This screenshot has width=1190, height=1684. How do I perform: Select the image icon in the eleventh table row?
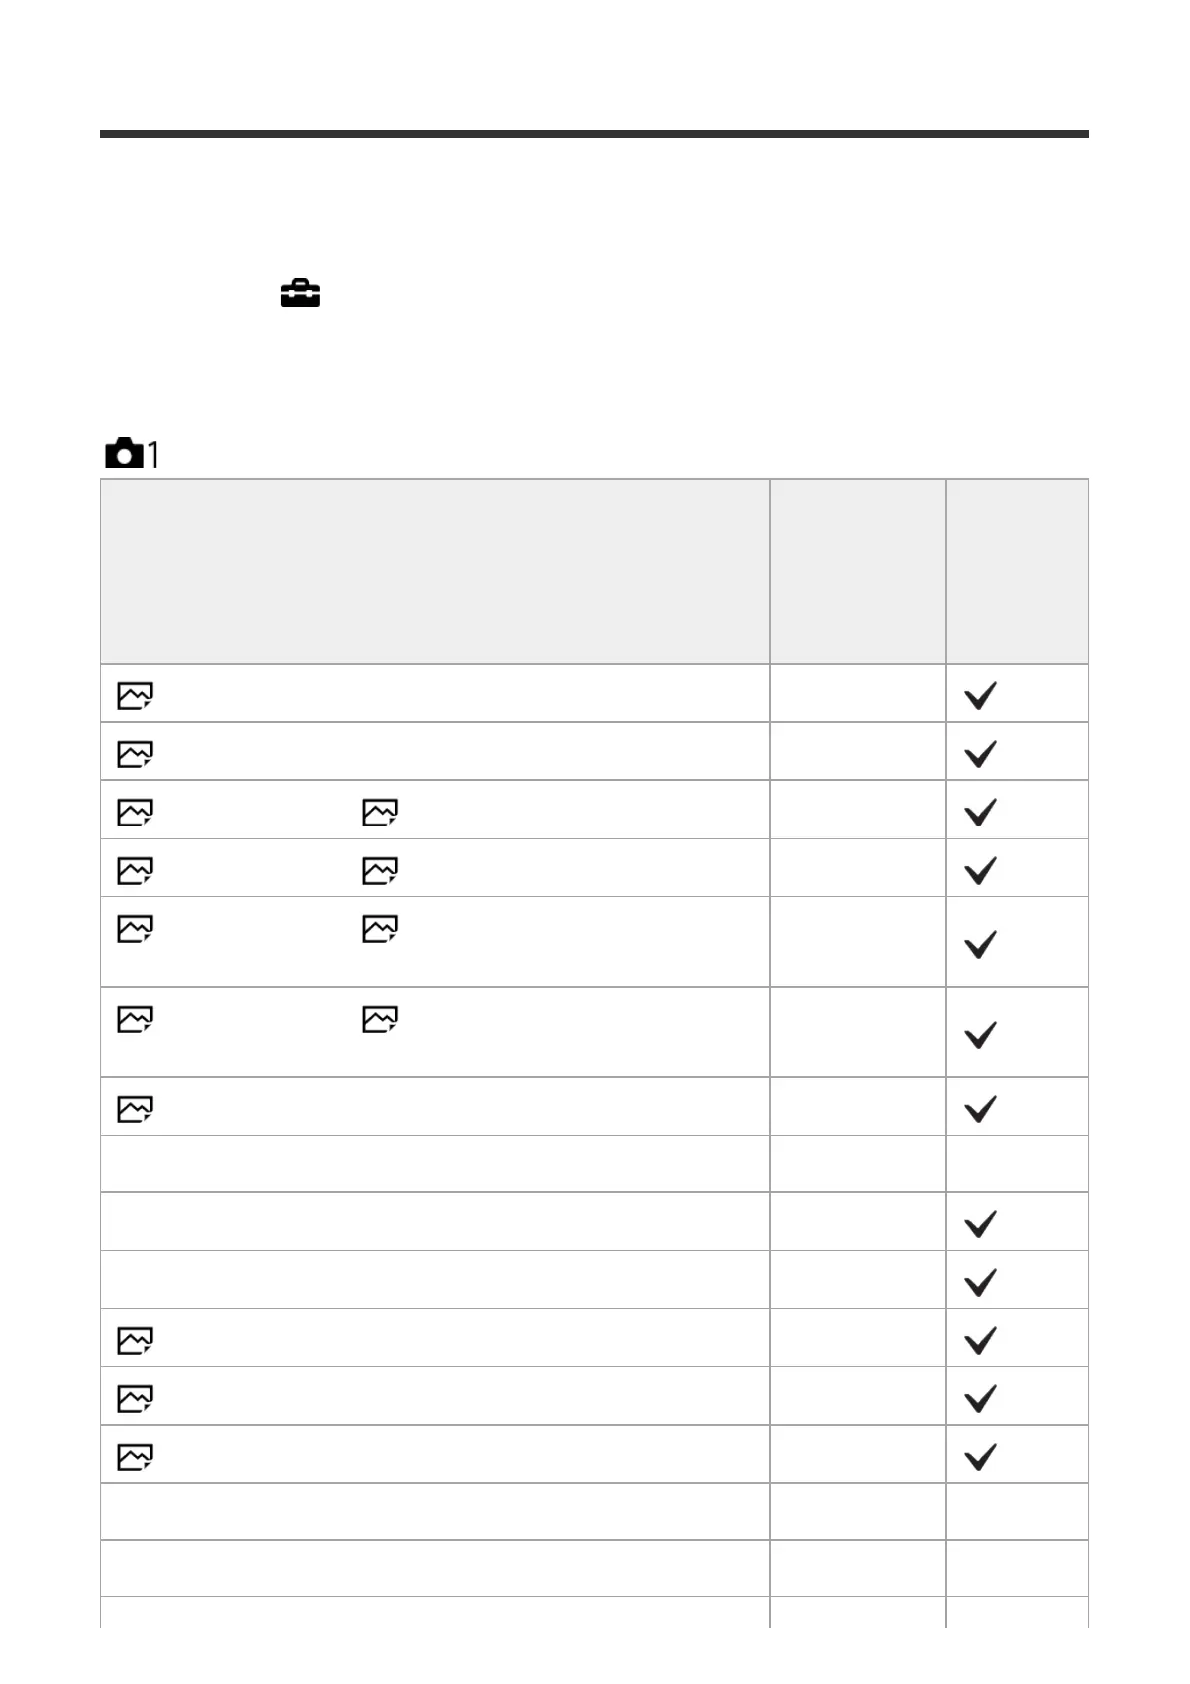click(135, 1340)
